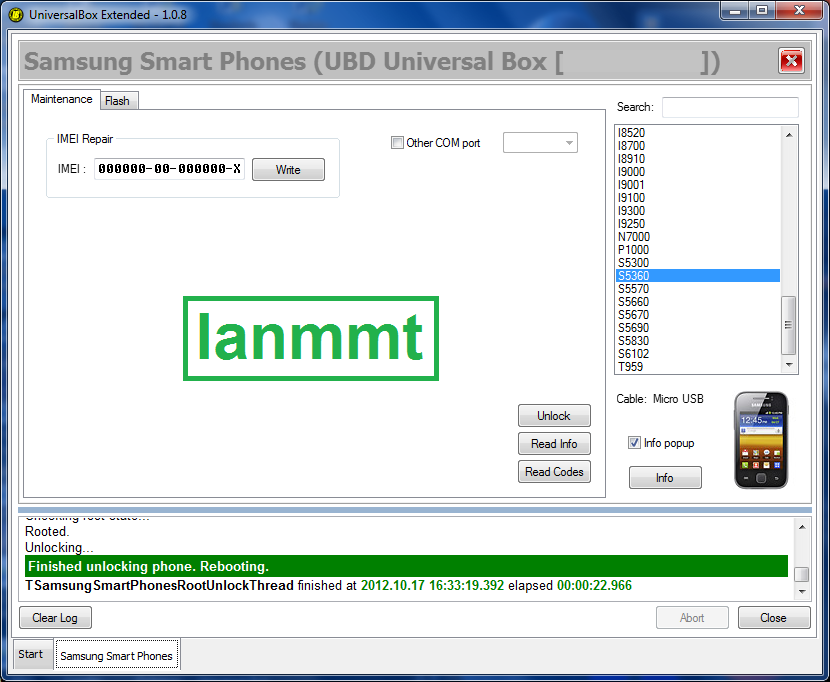Viewport: 830px width, 682px height.
Task: Click the TSamsungSmartPhonesRootUnlockThread log line
Action: 328,585
